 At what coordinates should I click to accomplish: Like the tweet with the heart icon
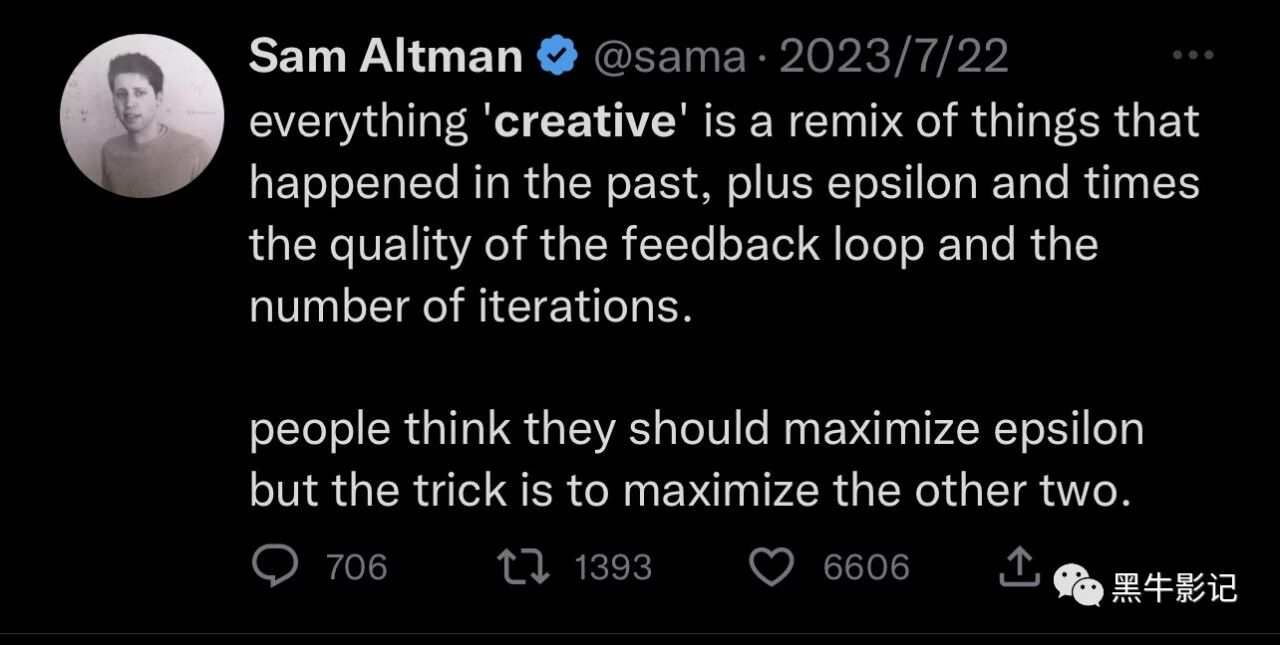point(771,567)
